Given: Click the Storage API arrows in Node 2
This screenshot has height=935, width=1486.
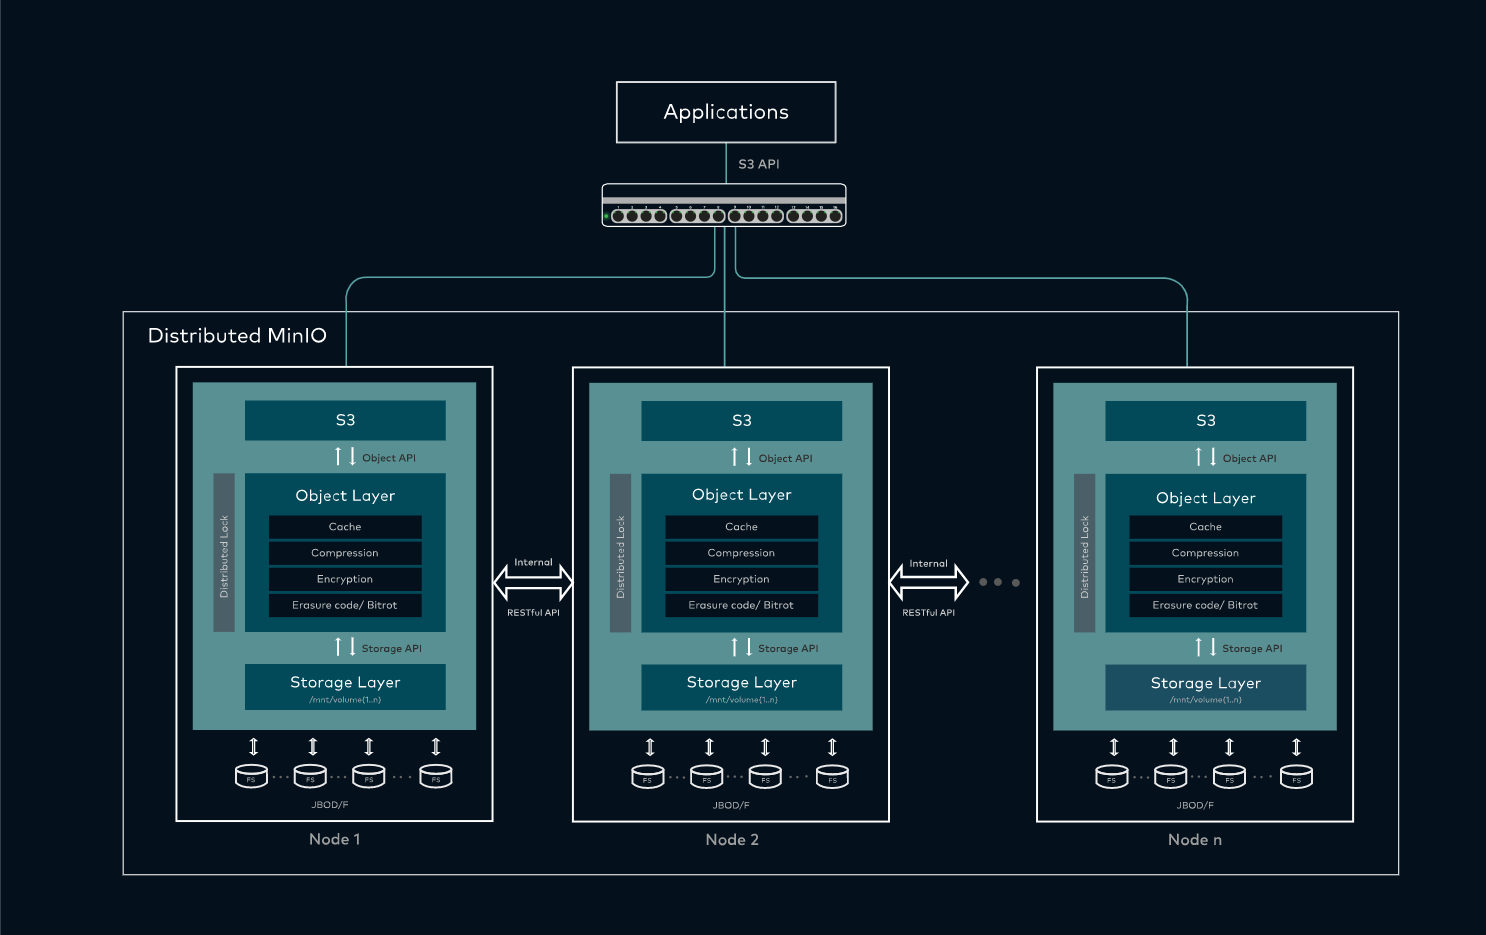Looking at the screenshot, I should (x=742, y=647).
